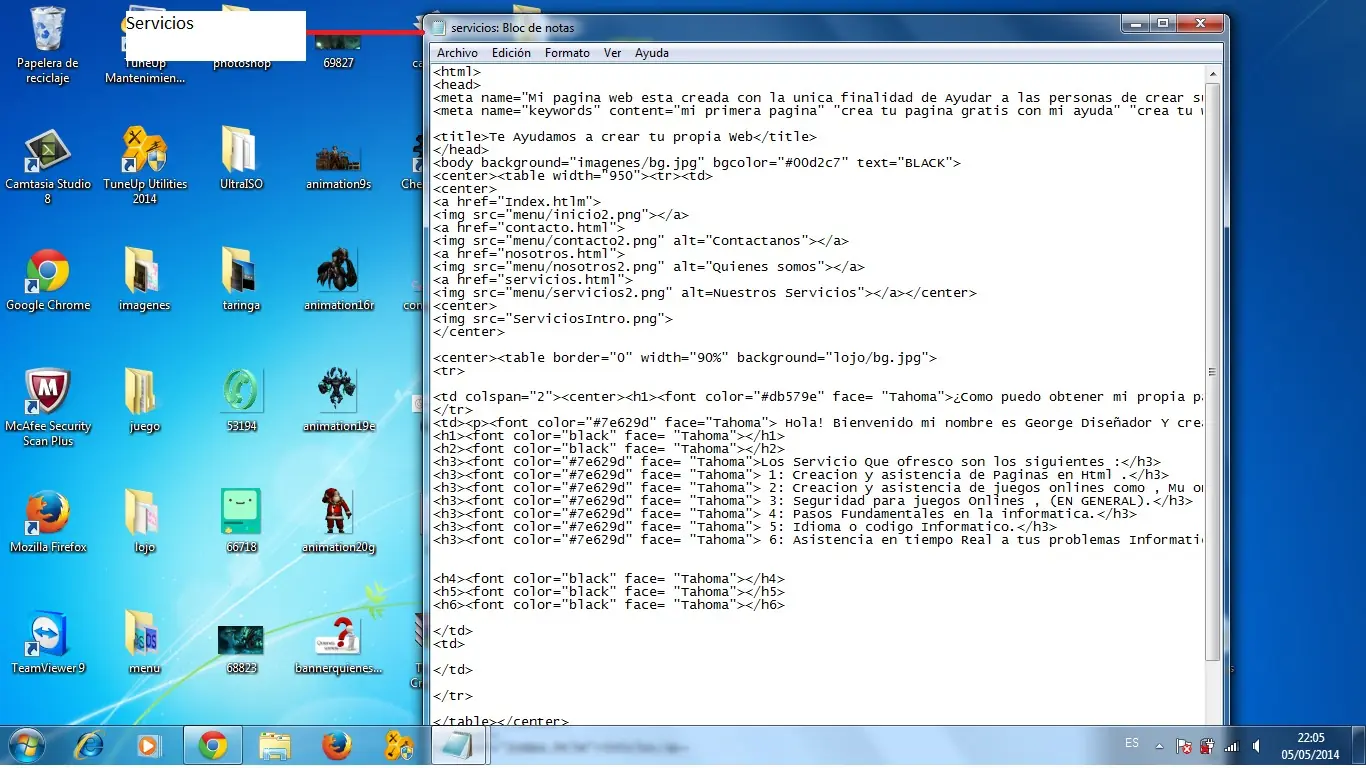The image size is (1366, 768).
Task: Select the taringa folder on desktop
Action: pyautogui.click(x=241, y=281)
